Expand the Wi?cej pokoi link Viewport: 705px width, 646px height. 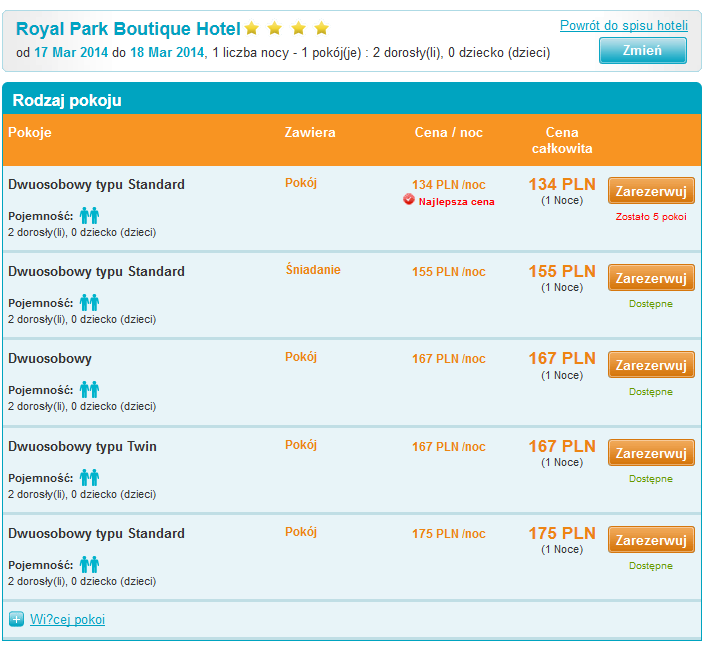pyautogui.click(x=67, y=619)
